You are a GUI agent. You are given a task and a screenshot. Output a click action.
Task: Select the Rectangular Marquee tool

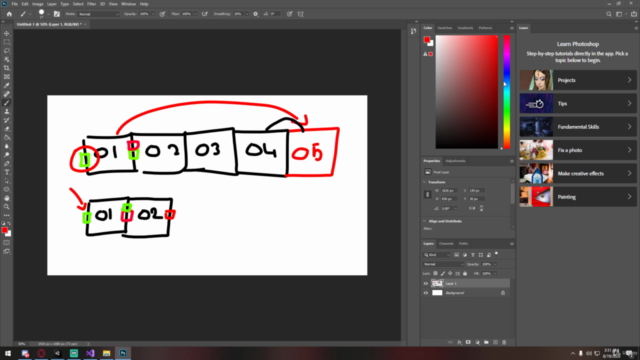coord(7,42)
